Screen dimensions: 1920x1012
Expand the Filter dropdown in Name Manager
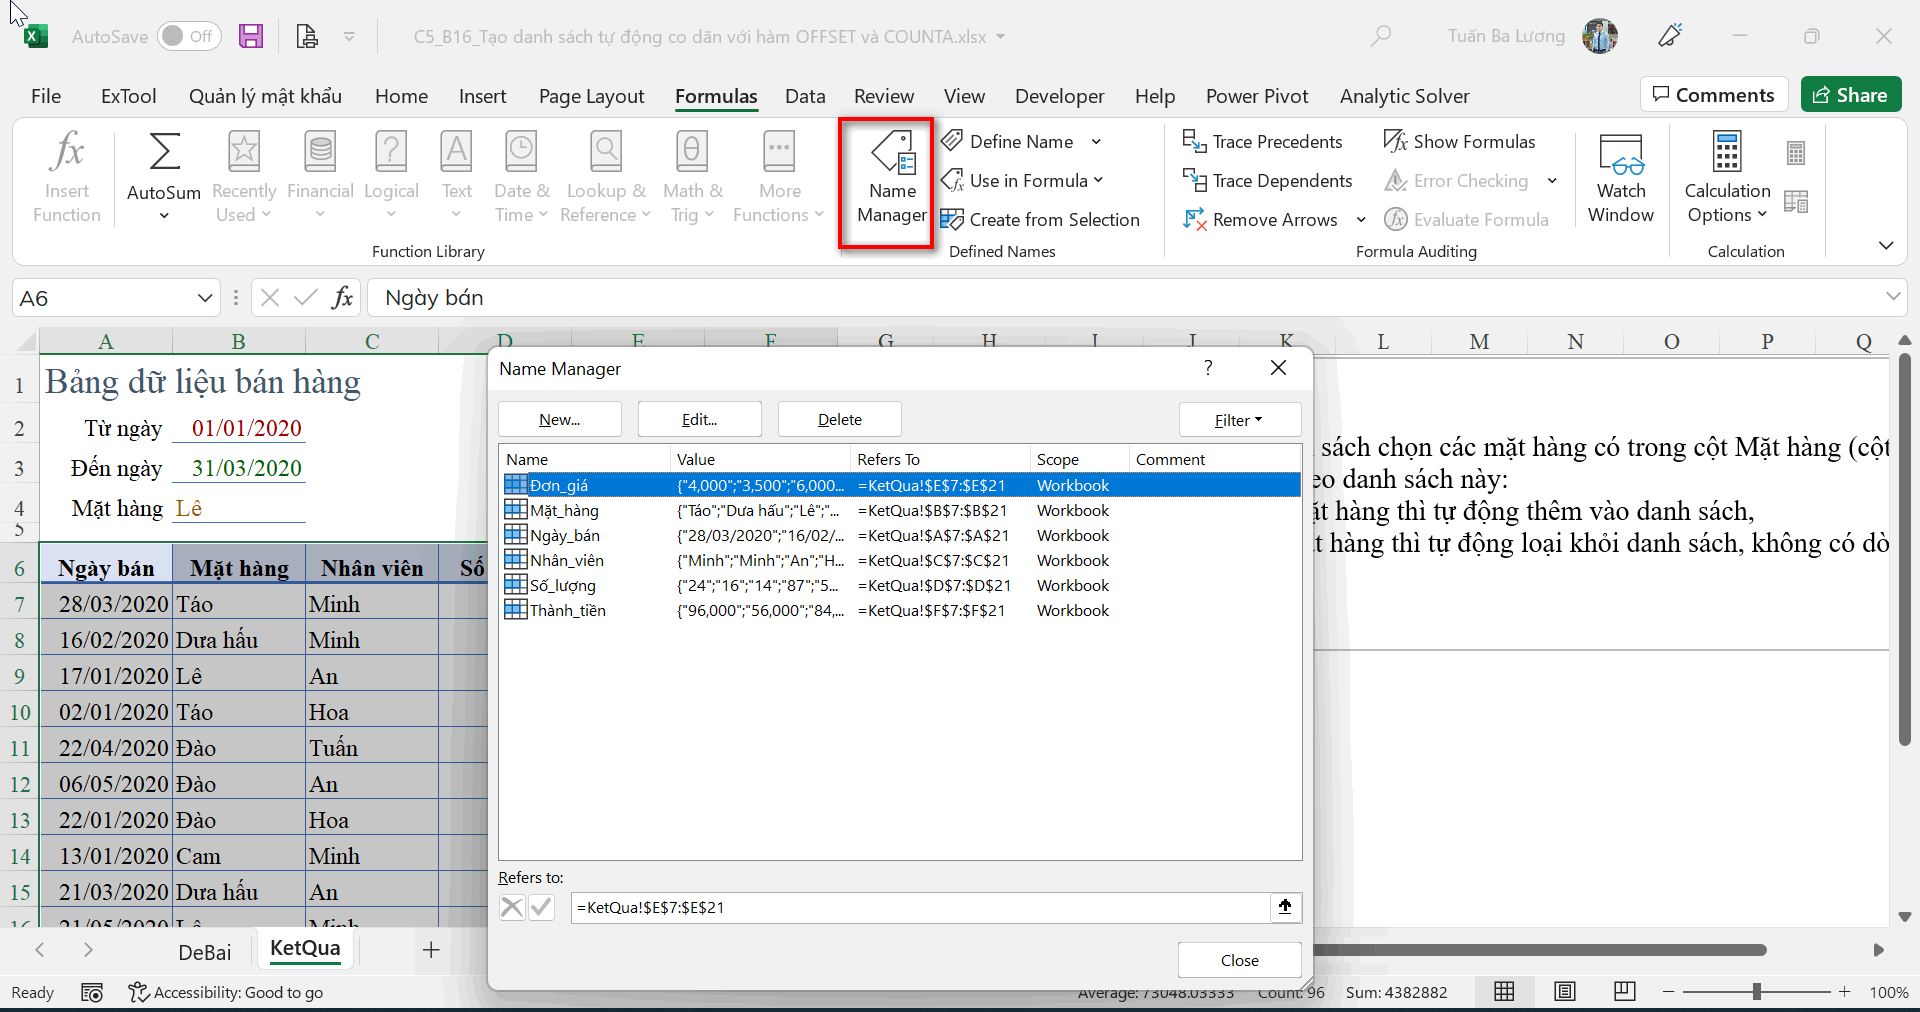[x=1239, y=420]
